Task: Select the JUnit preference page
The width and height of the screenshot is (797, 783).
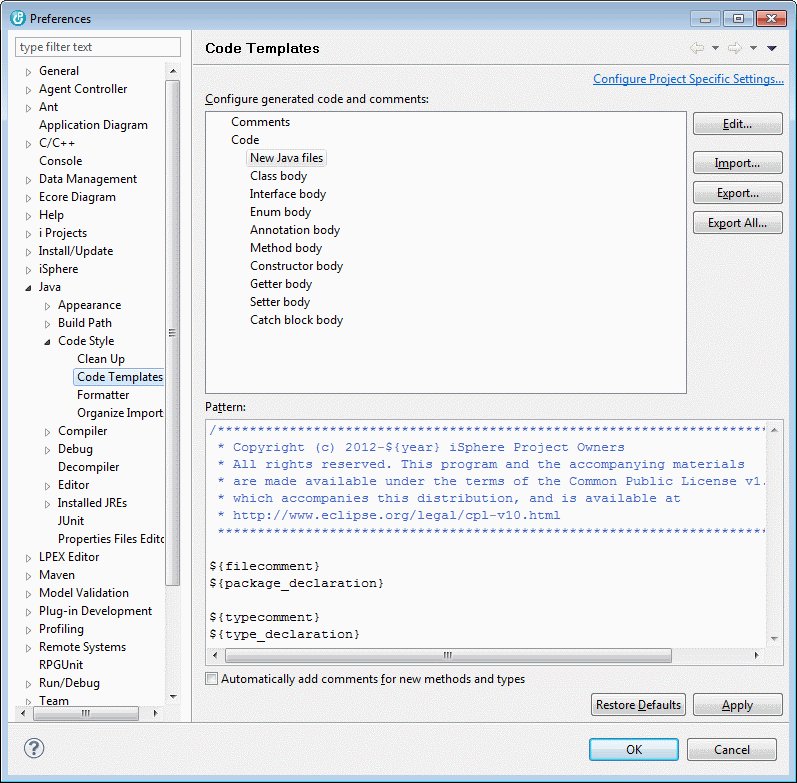Action: point(71,521)
